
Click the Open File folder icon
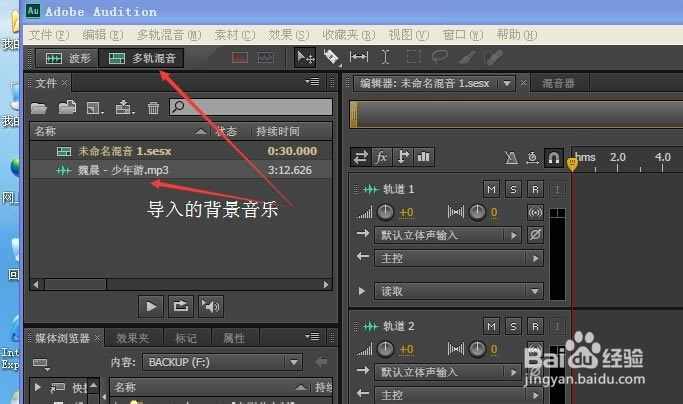(39, 108)
